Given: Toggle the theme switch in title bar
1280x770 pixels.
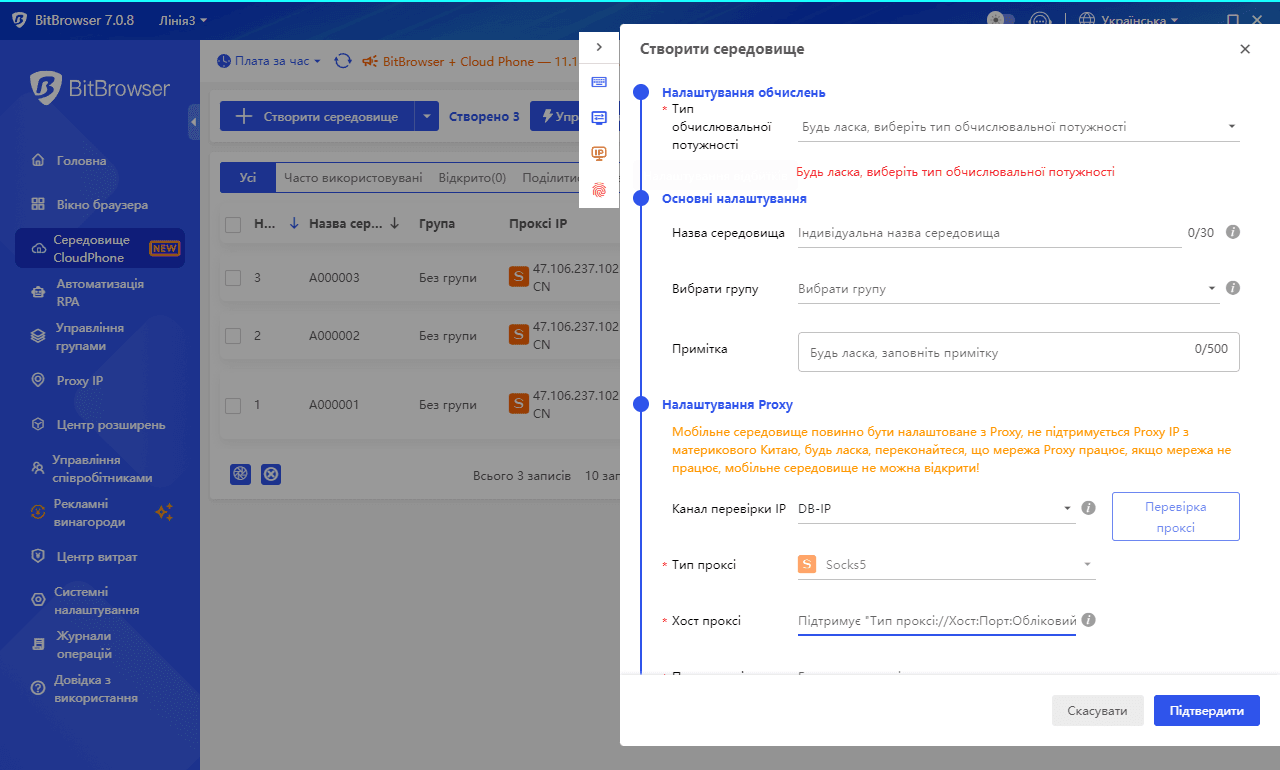Looking at the screenshot, I should click(x=1000, y=20).
